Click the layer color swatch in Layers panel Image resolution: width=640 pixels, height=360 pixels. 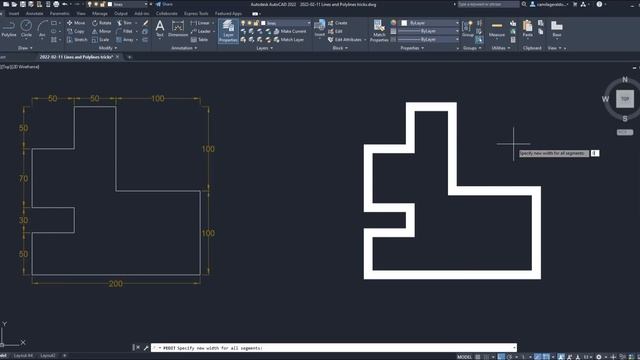click(263, 23)
